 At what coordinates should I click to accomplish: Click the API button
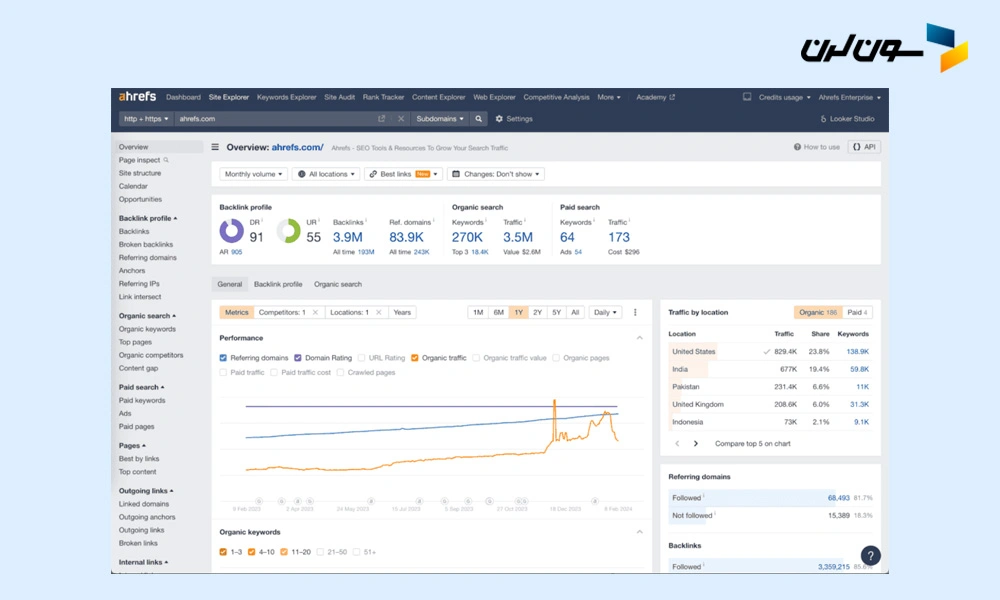(863, 147)
